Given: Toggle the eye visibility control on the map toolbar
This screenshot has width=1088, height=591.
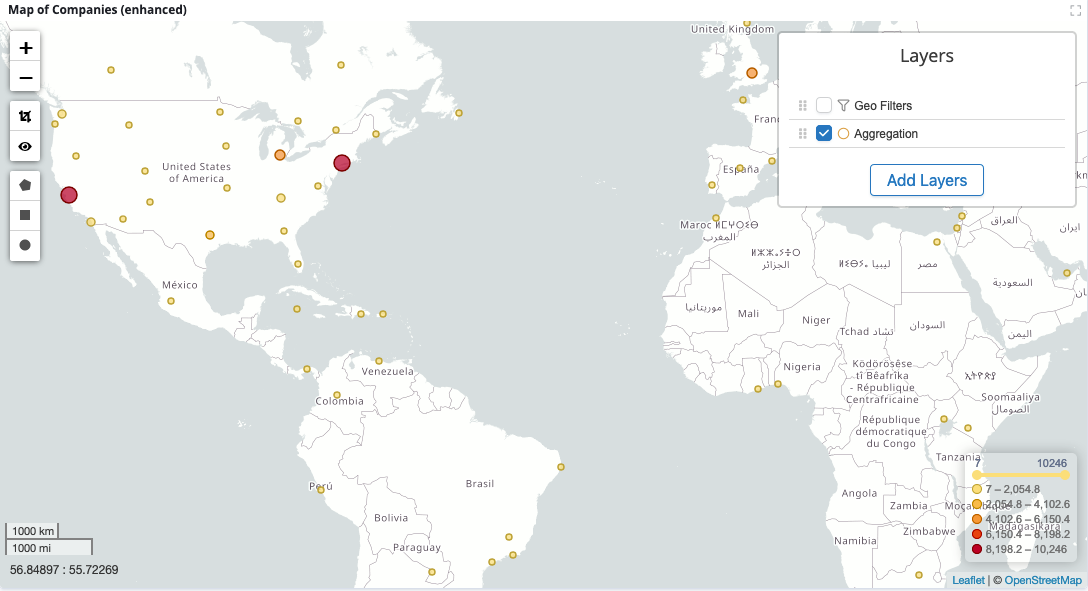Looking at the screenshot, I should (x=25, y=146).
